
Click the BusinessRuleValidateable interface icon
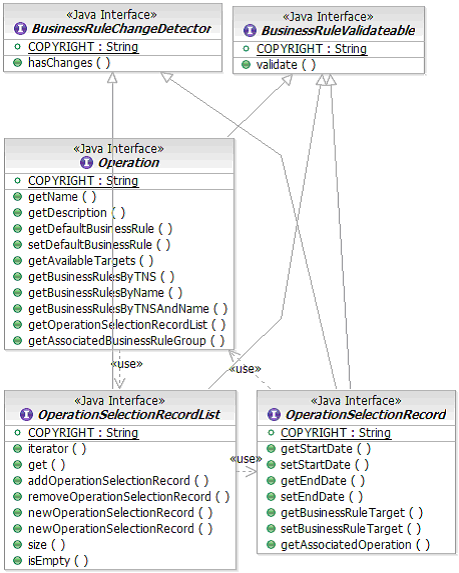click(250, 30)
